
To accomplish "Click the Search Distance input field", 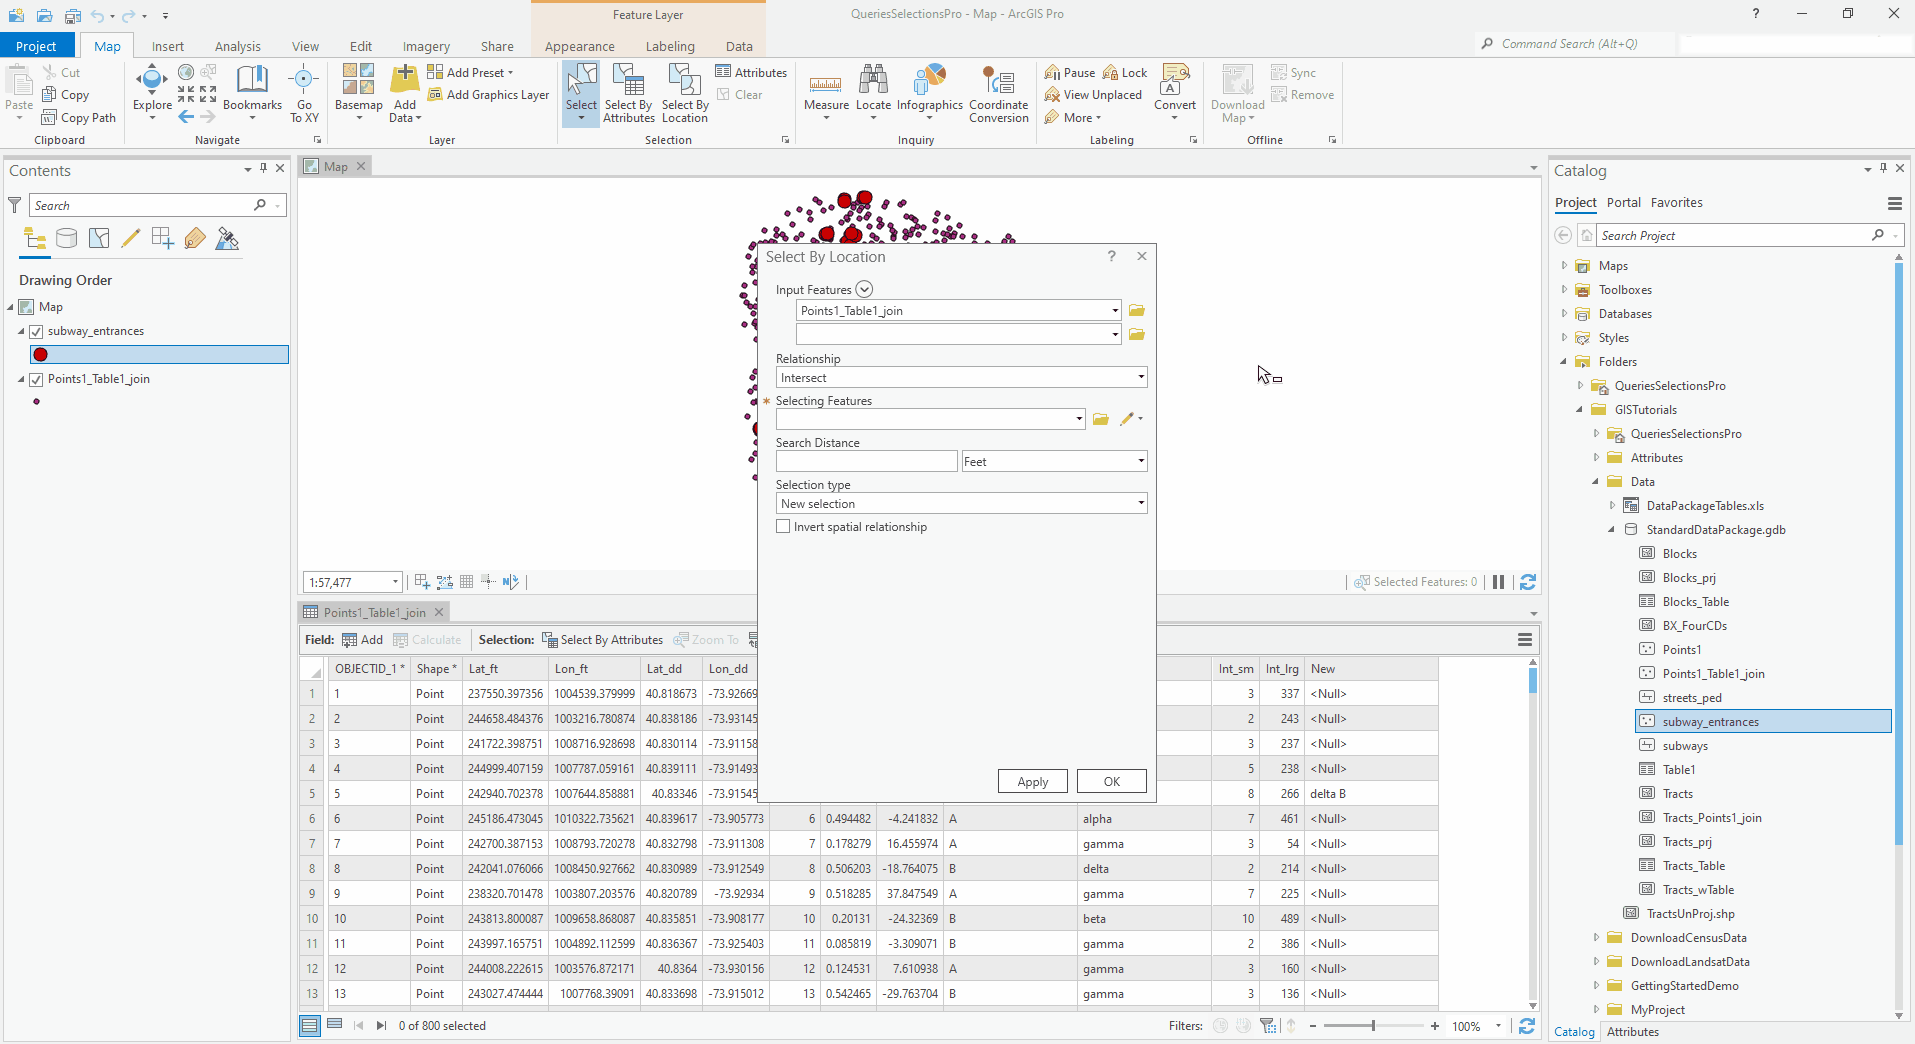I will tap(867, 461).
